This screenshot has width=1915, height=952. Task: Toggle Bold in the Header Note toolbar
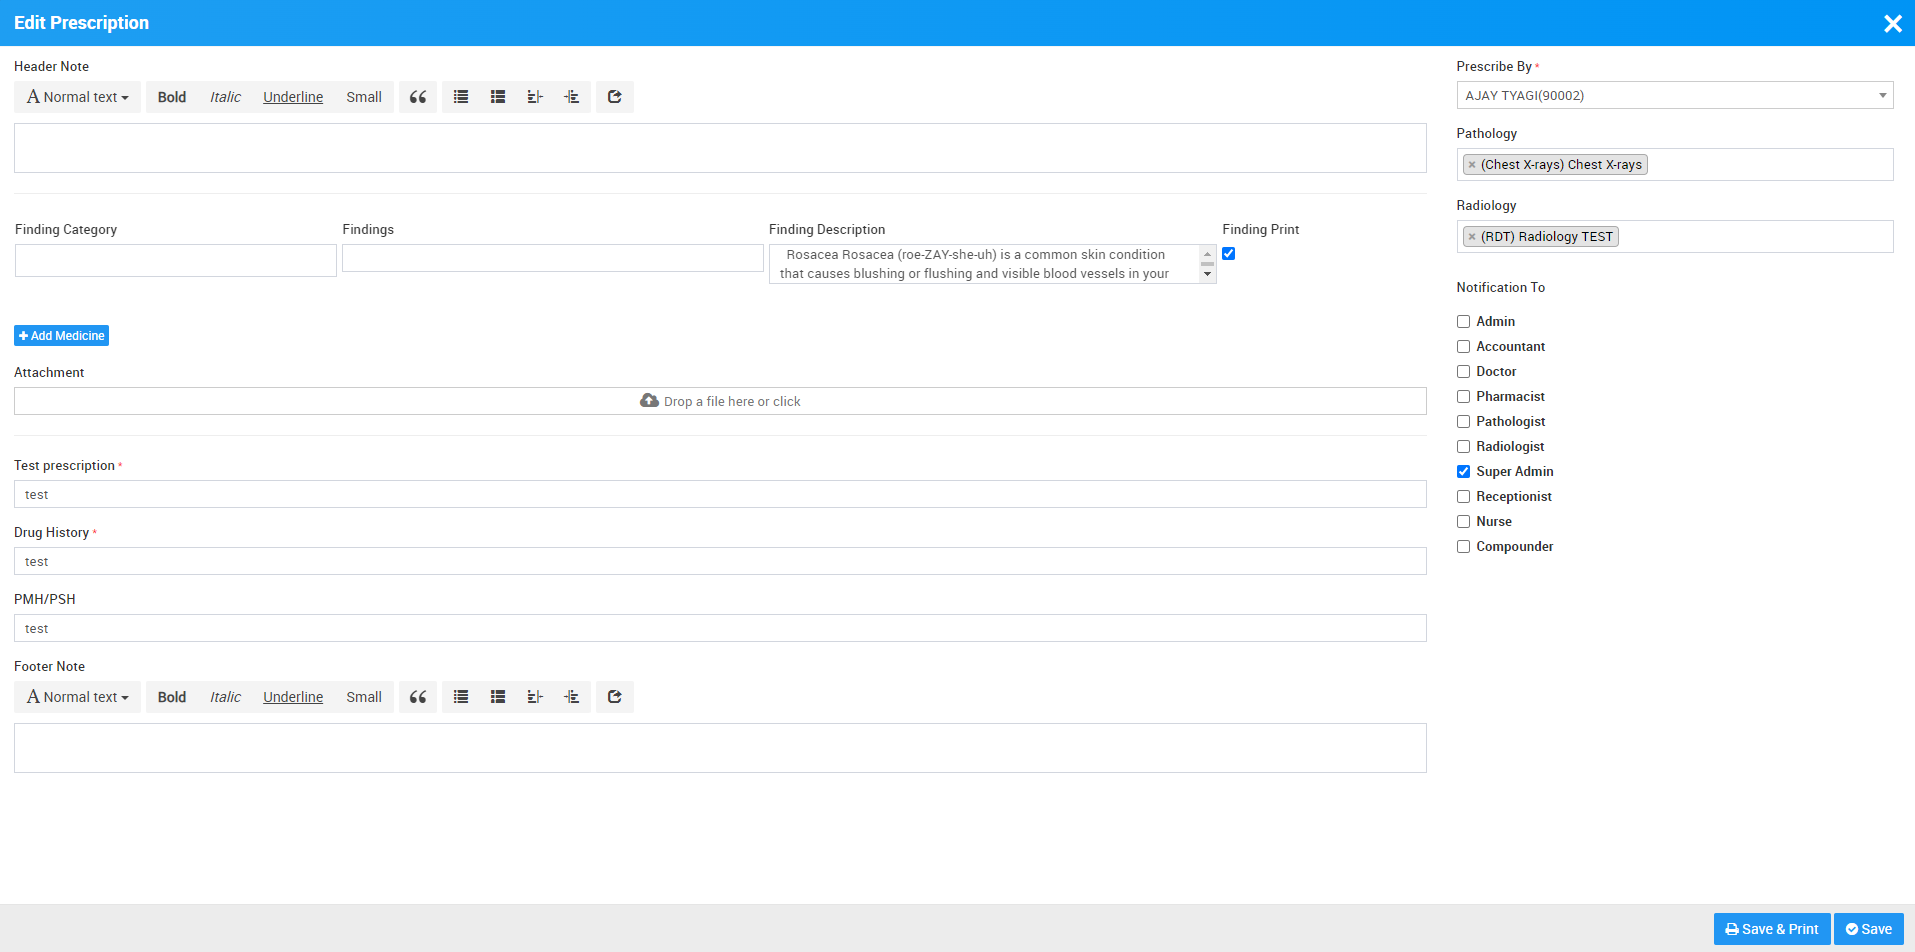171,96
